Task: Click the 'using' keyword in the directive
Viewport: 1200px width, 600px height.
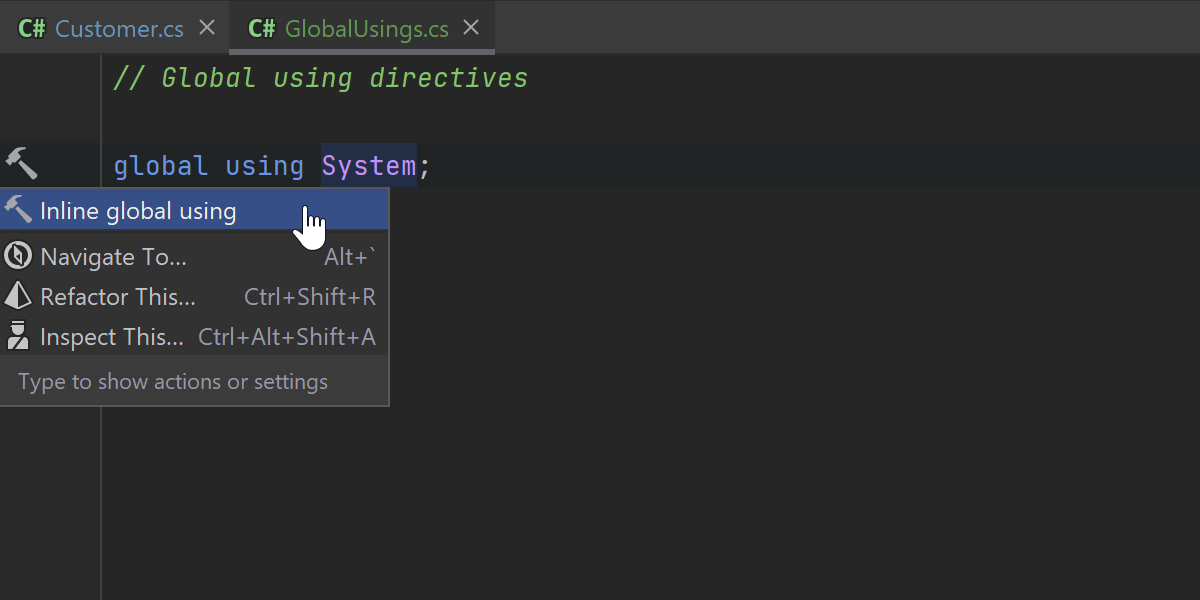Action: [264, 166]
